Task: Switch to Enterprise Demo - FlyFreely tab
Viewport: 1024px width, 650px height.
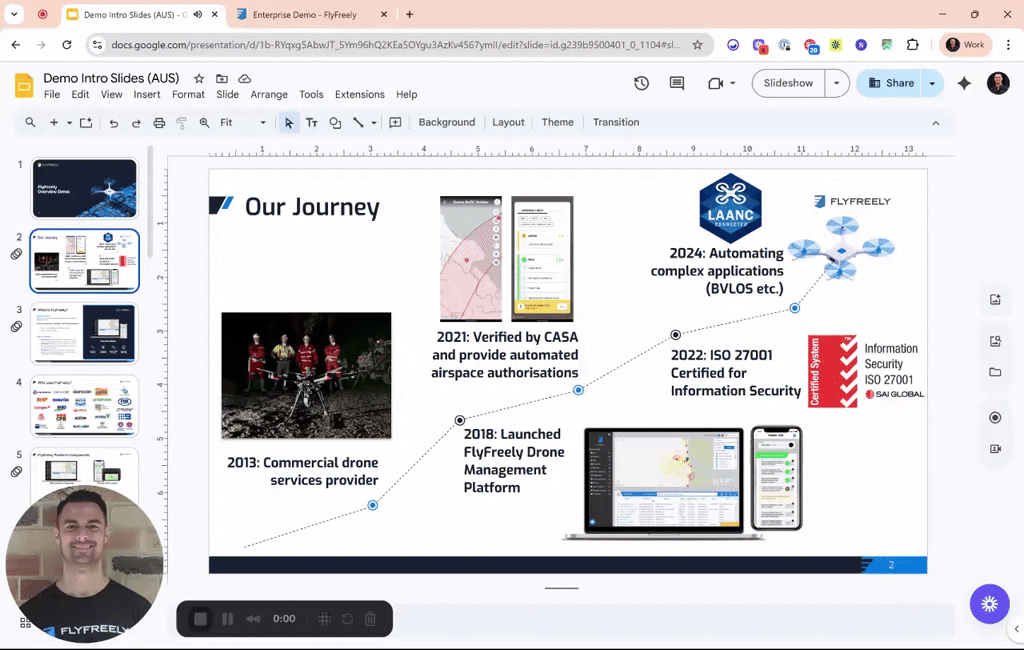Action: (304, 14)
